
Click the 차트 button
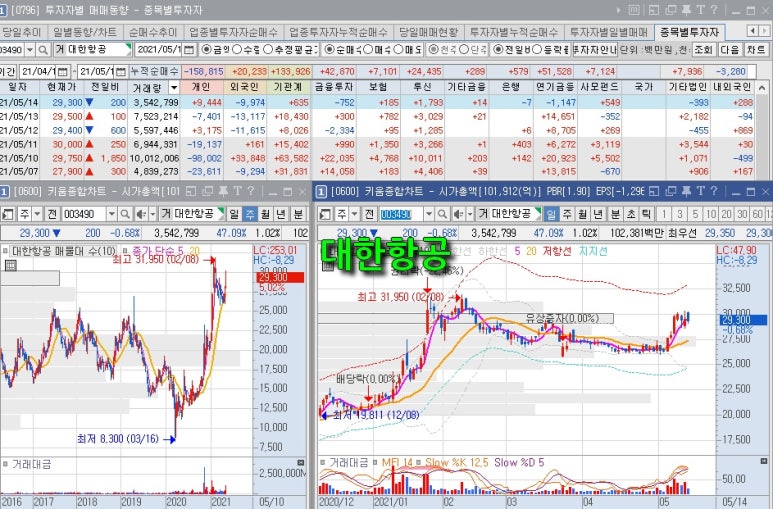755,50
